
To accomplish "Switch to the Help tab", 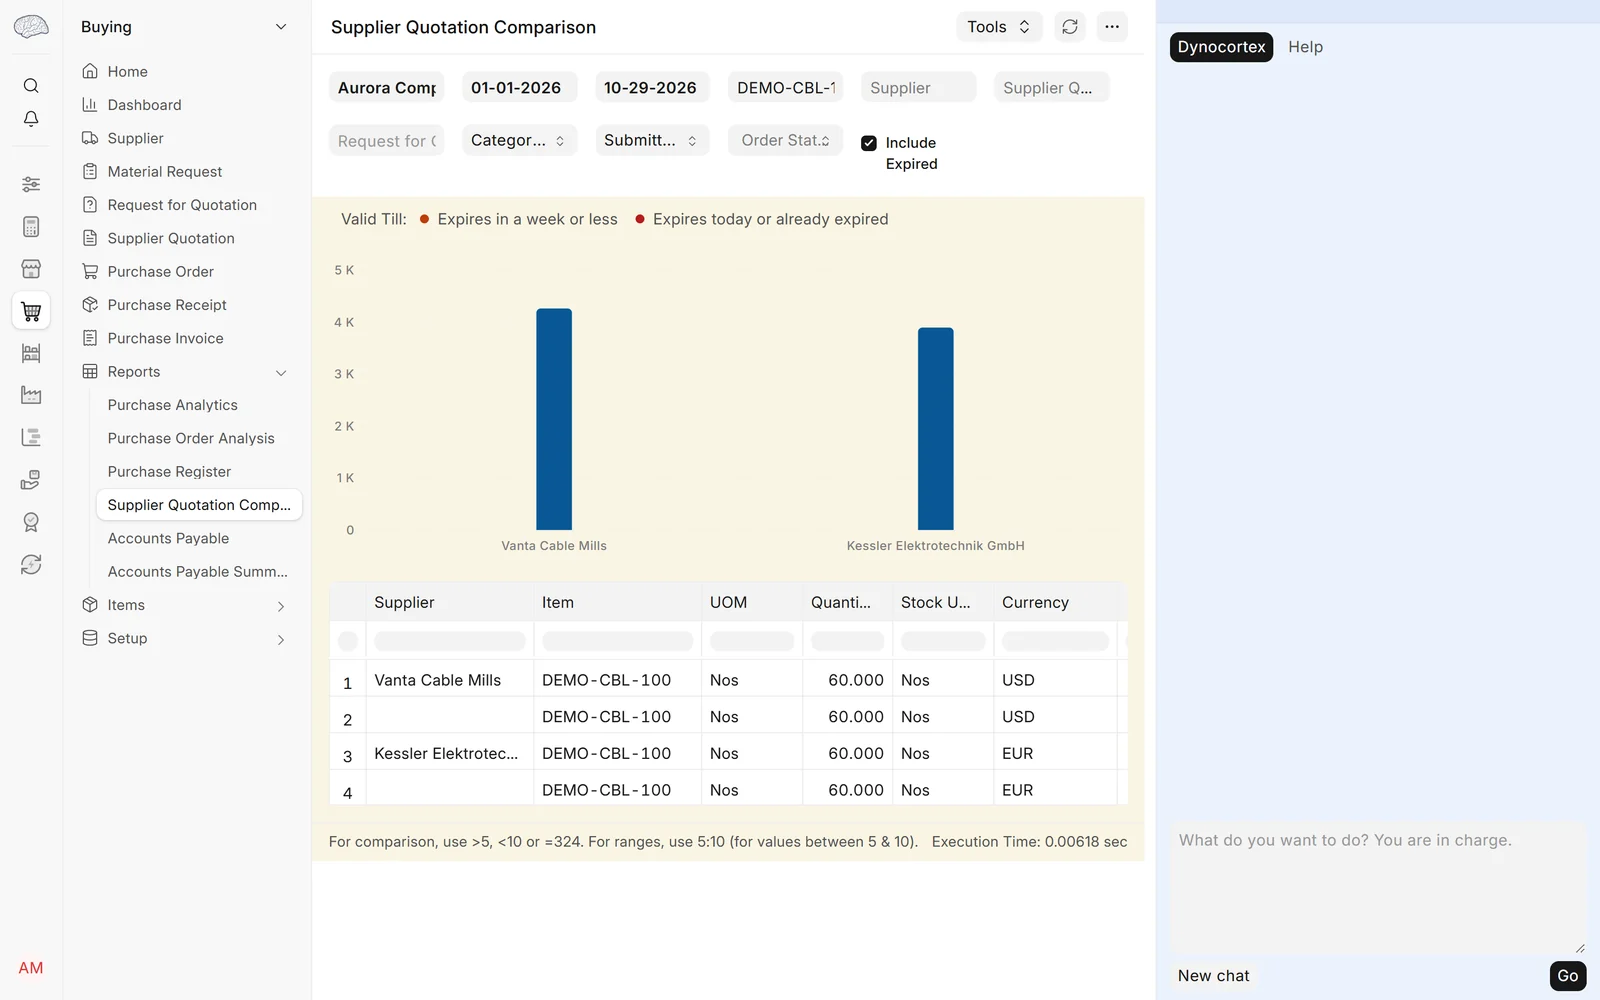I will (x=1305, y=47).
